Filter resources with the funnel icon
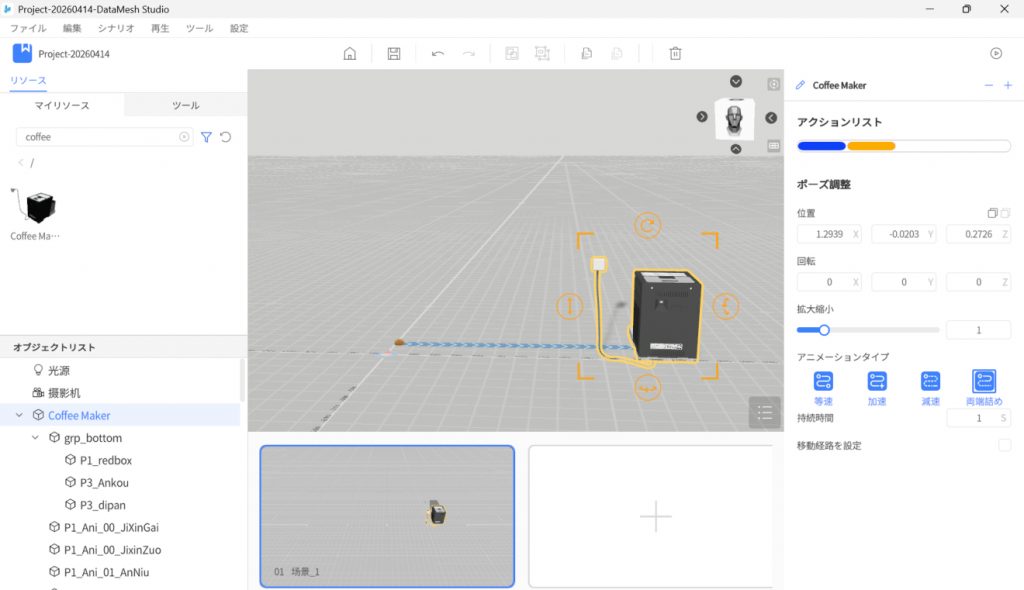The width and height of the screenshot is (1024, 590). pyautogui.click(x=206, y=137)
